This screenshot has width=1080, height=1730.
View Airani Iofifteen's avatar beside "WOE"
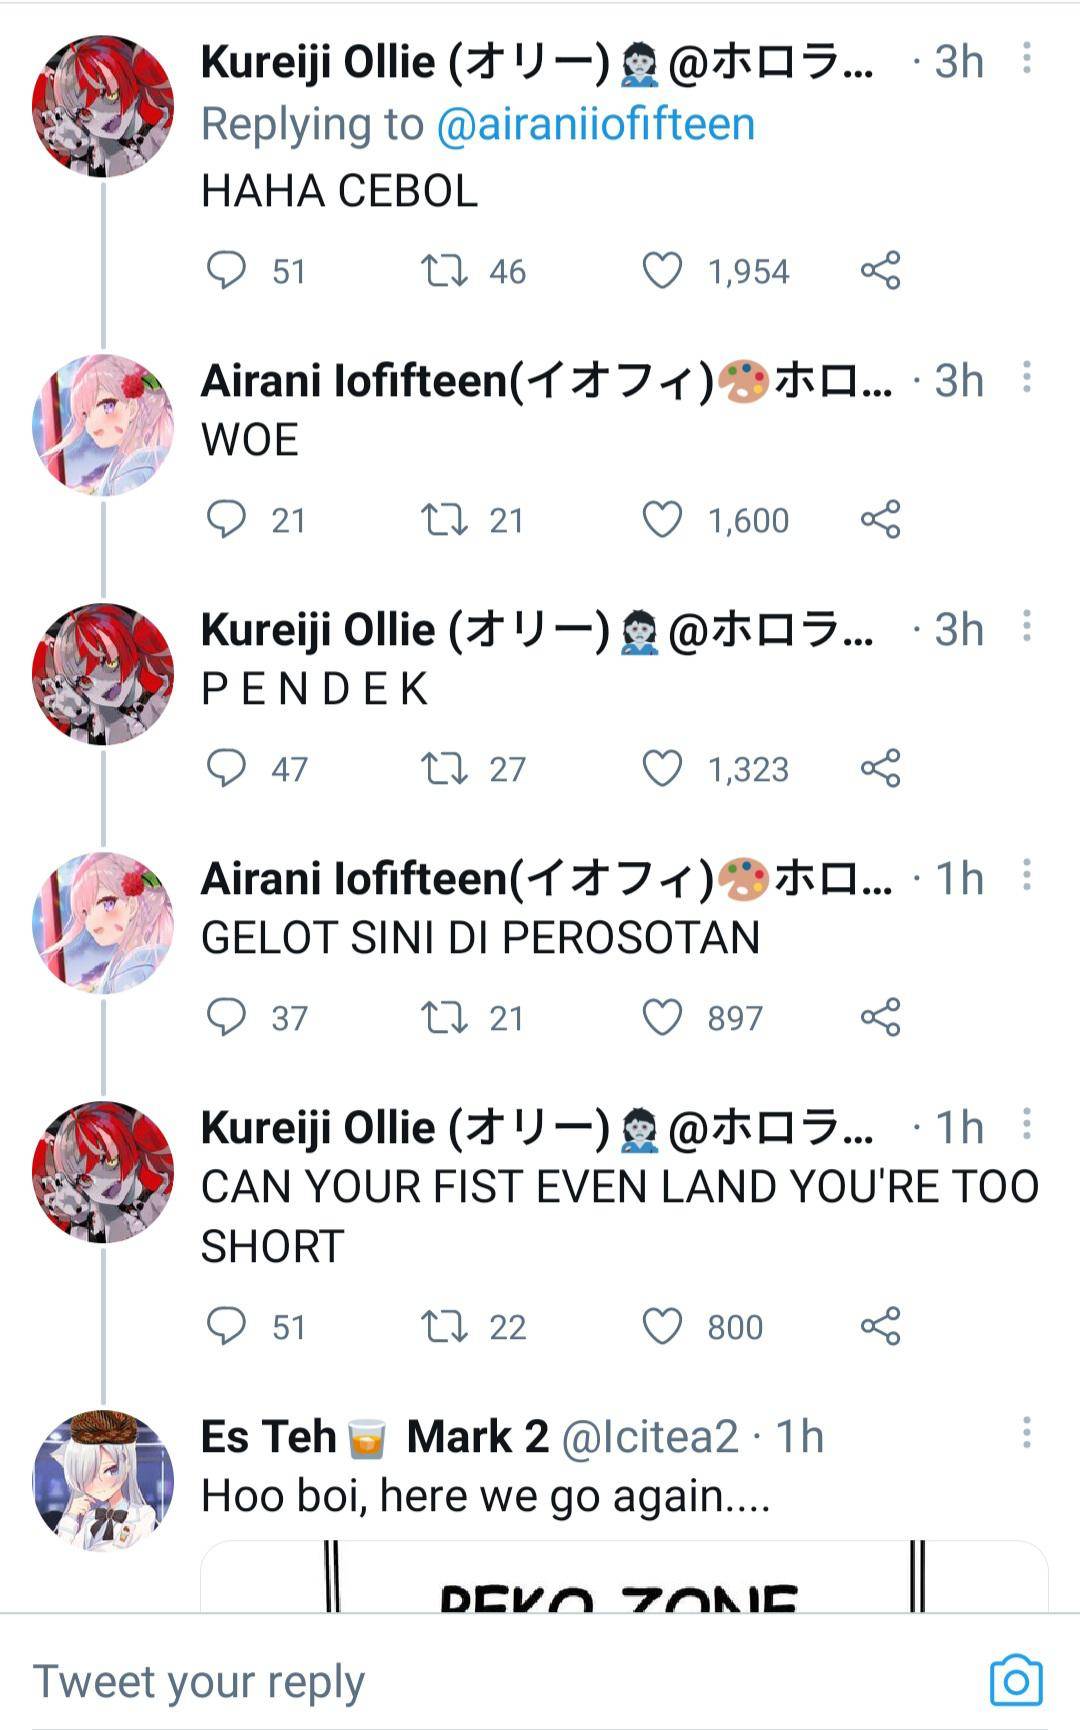coord(102,424)
